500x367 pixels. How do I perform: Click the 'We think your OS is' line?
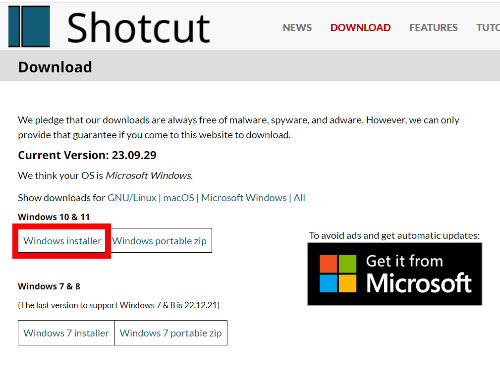(x=105, y=176)
